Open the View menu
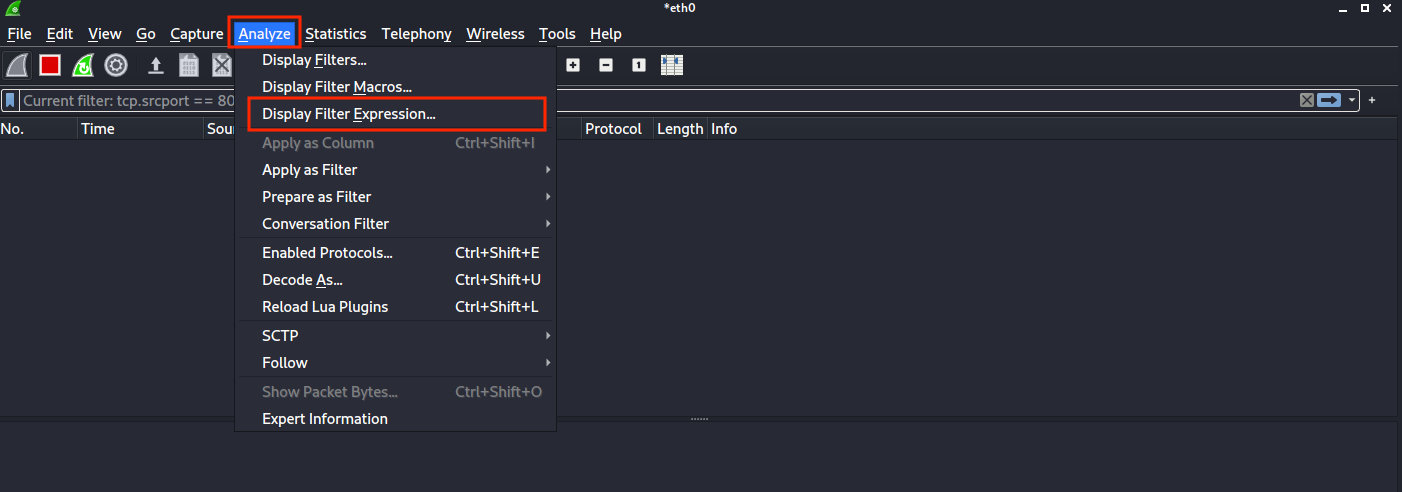The height and width of the screenshot is (492, 1402). pos(105,34)
